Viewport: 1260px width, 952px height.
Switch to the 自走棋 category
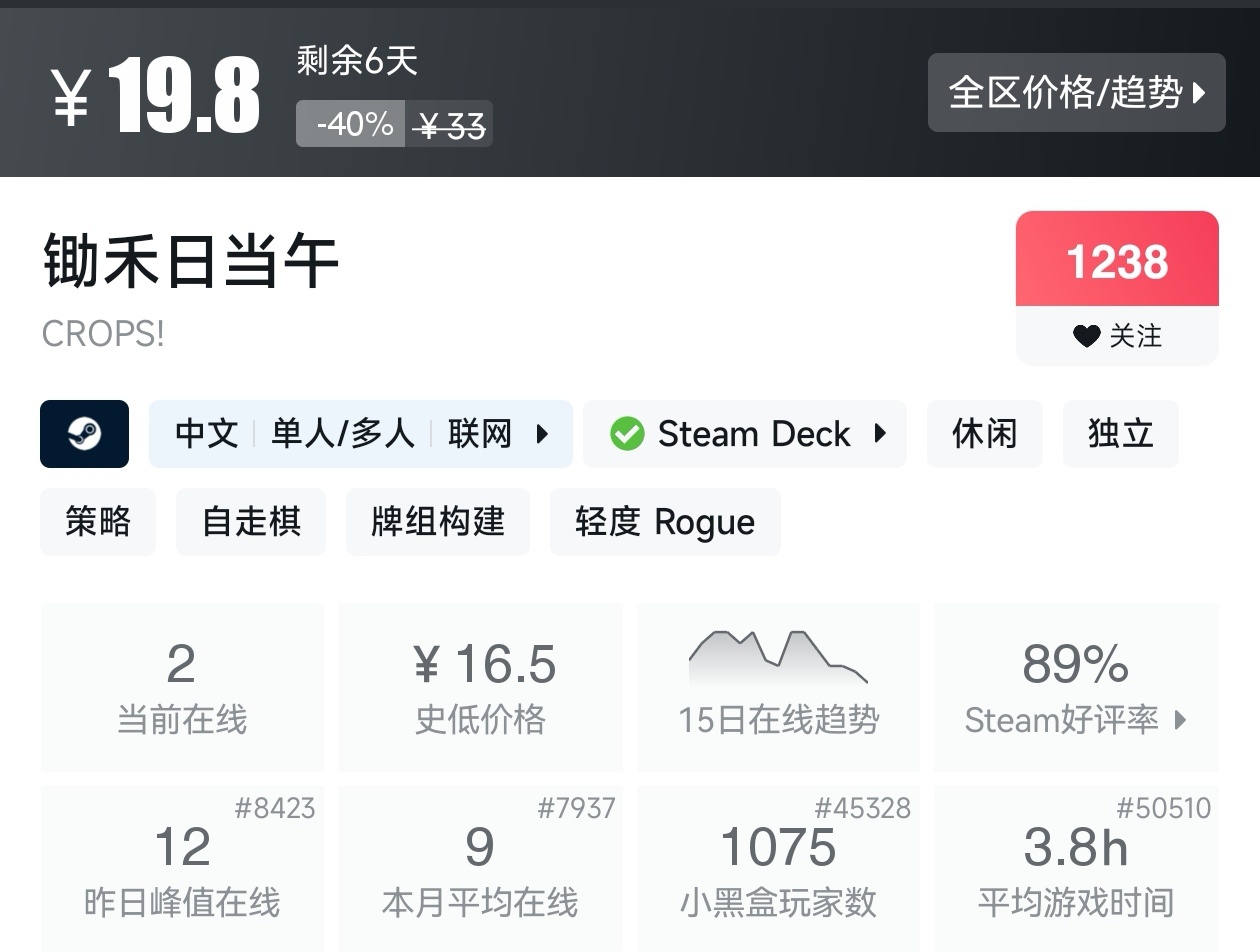coord(251,521)
